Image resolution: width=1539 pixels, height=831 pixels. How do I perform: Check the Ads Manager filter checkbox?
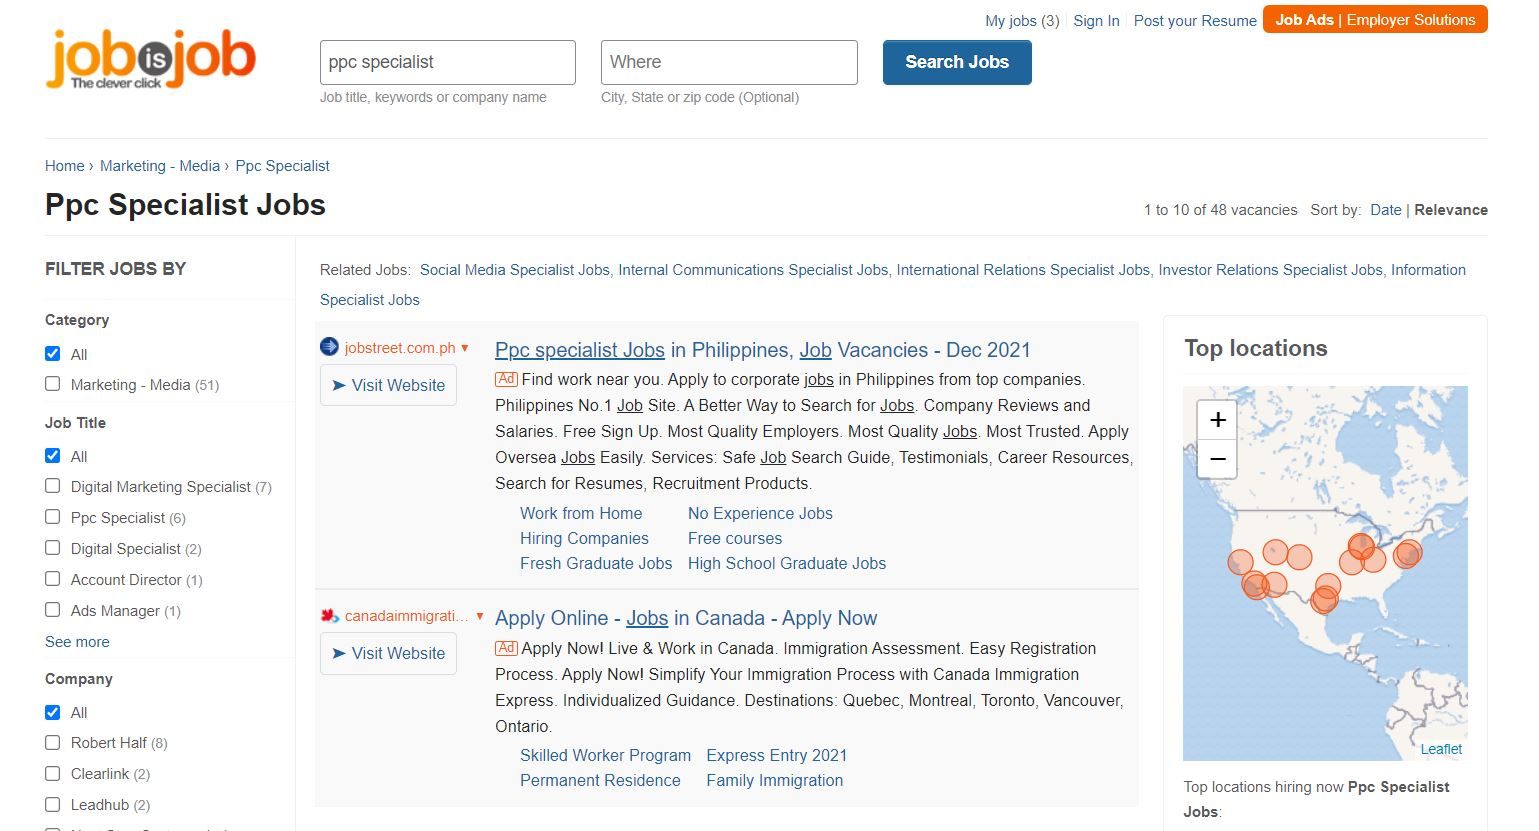tap(53, 610)
